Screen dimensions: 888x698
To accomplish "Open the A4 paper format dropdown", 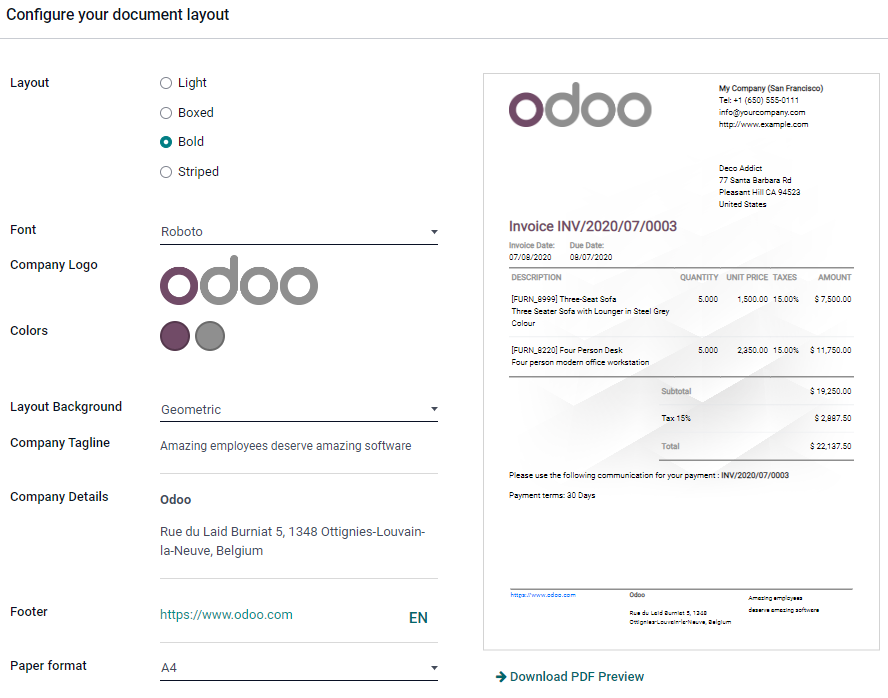I will (x=299, y=668).
